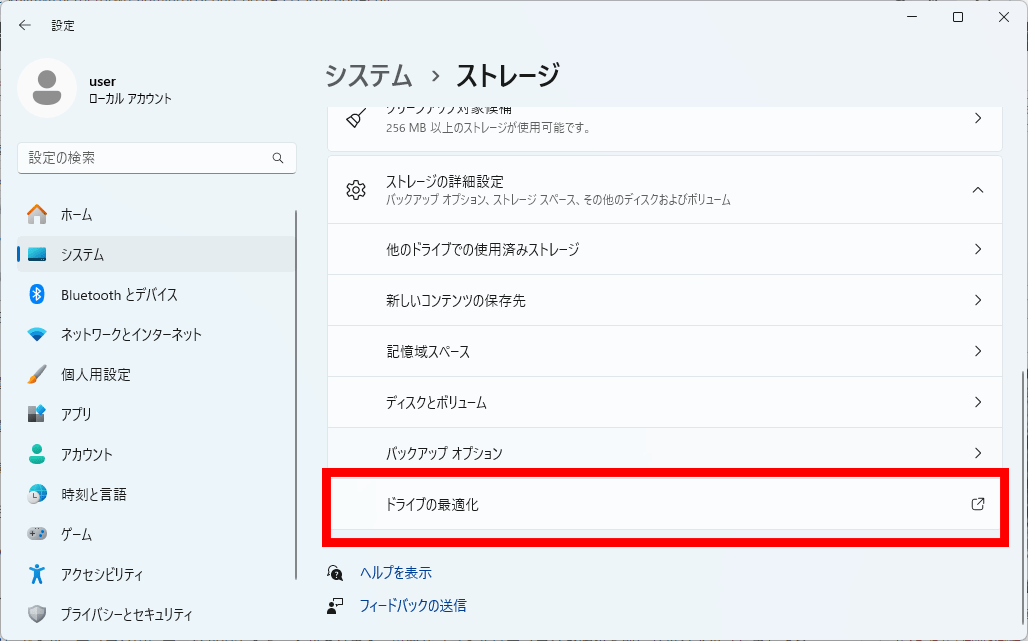Click the ヘルプを表示 link
Screen dimensions: 1028x641
[395, 573]
